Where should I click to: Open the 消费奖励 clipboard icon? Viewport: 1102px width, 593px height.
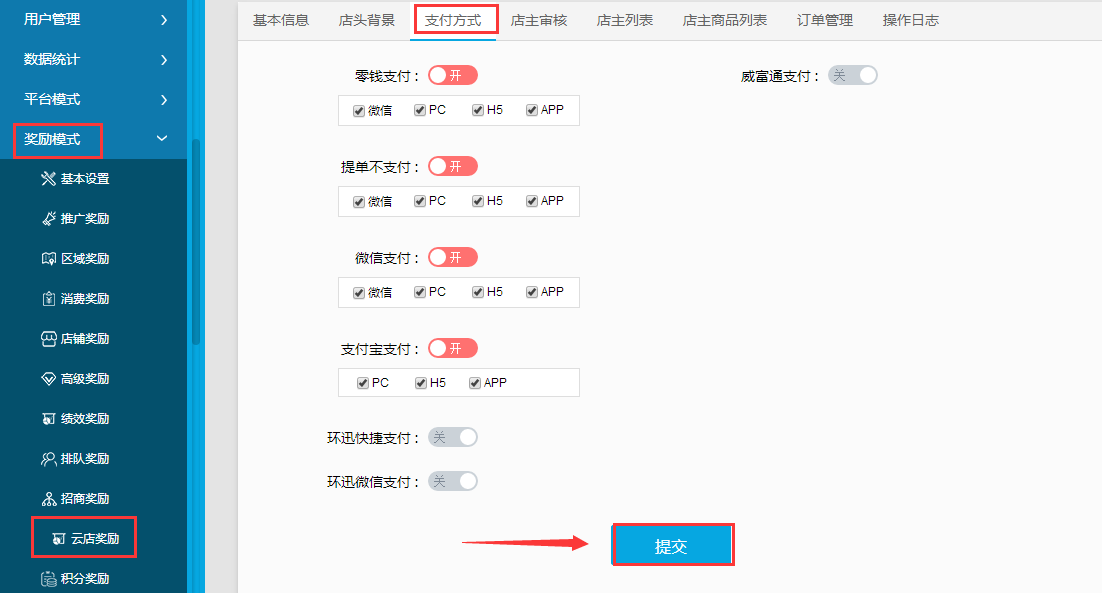(48, 299)
